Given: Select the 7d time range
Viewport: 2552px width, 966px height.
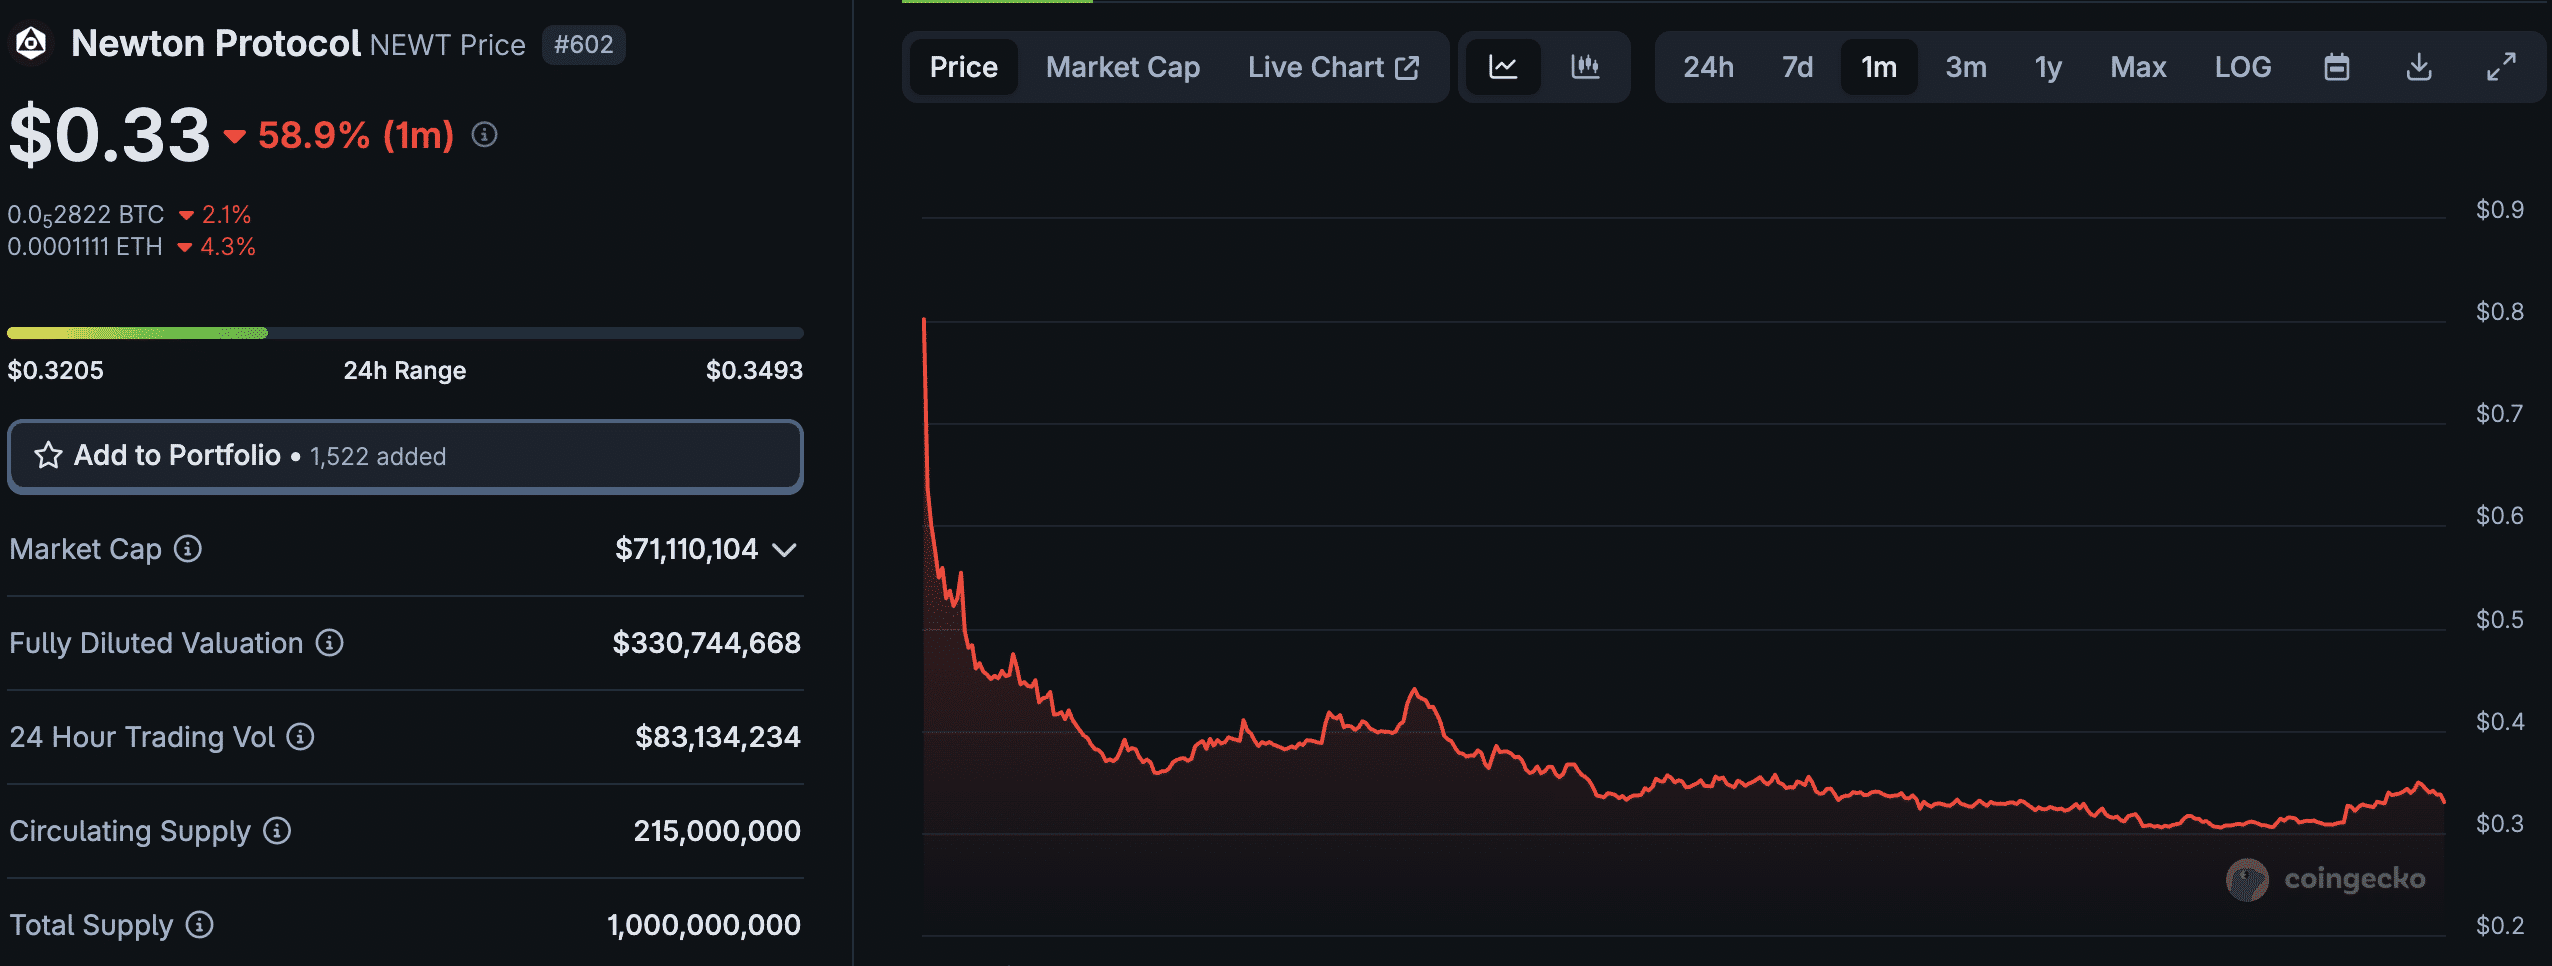Looking at the screenshot, I should pos(1797,67).
